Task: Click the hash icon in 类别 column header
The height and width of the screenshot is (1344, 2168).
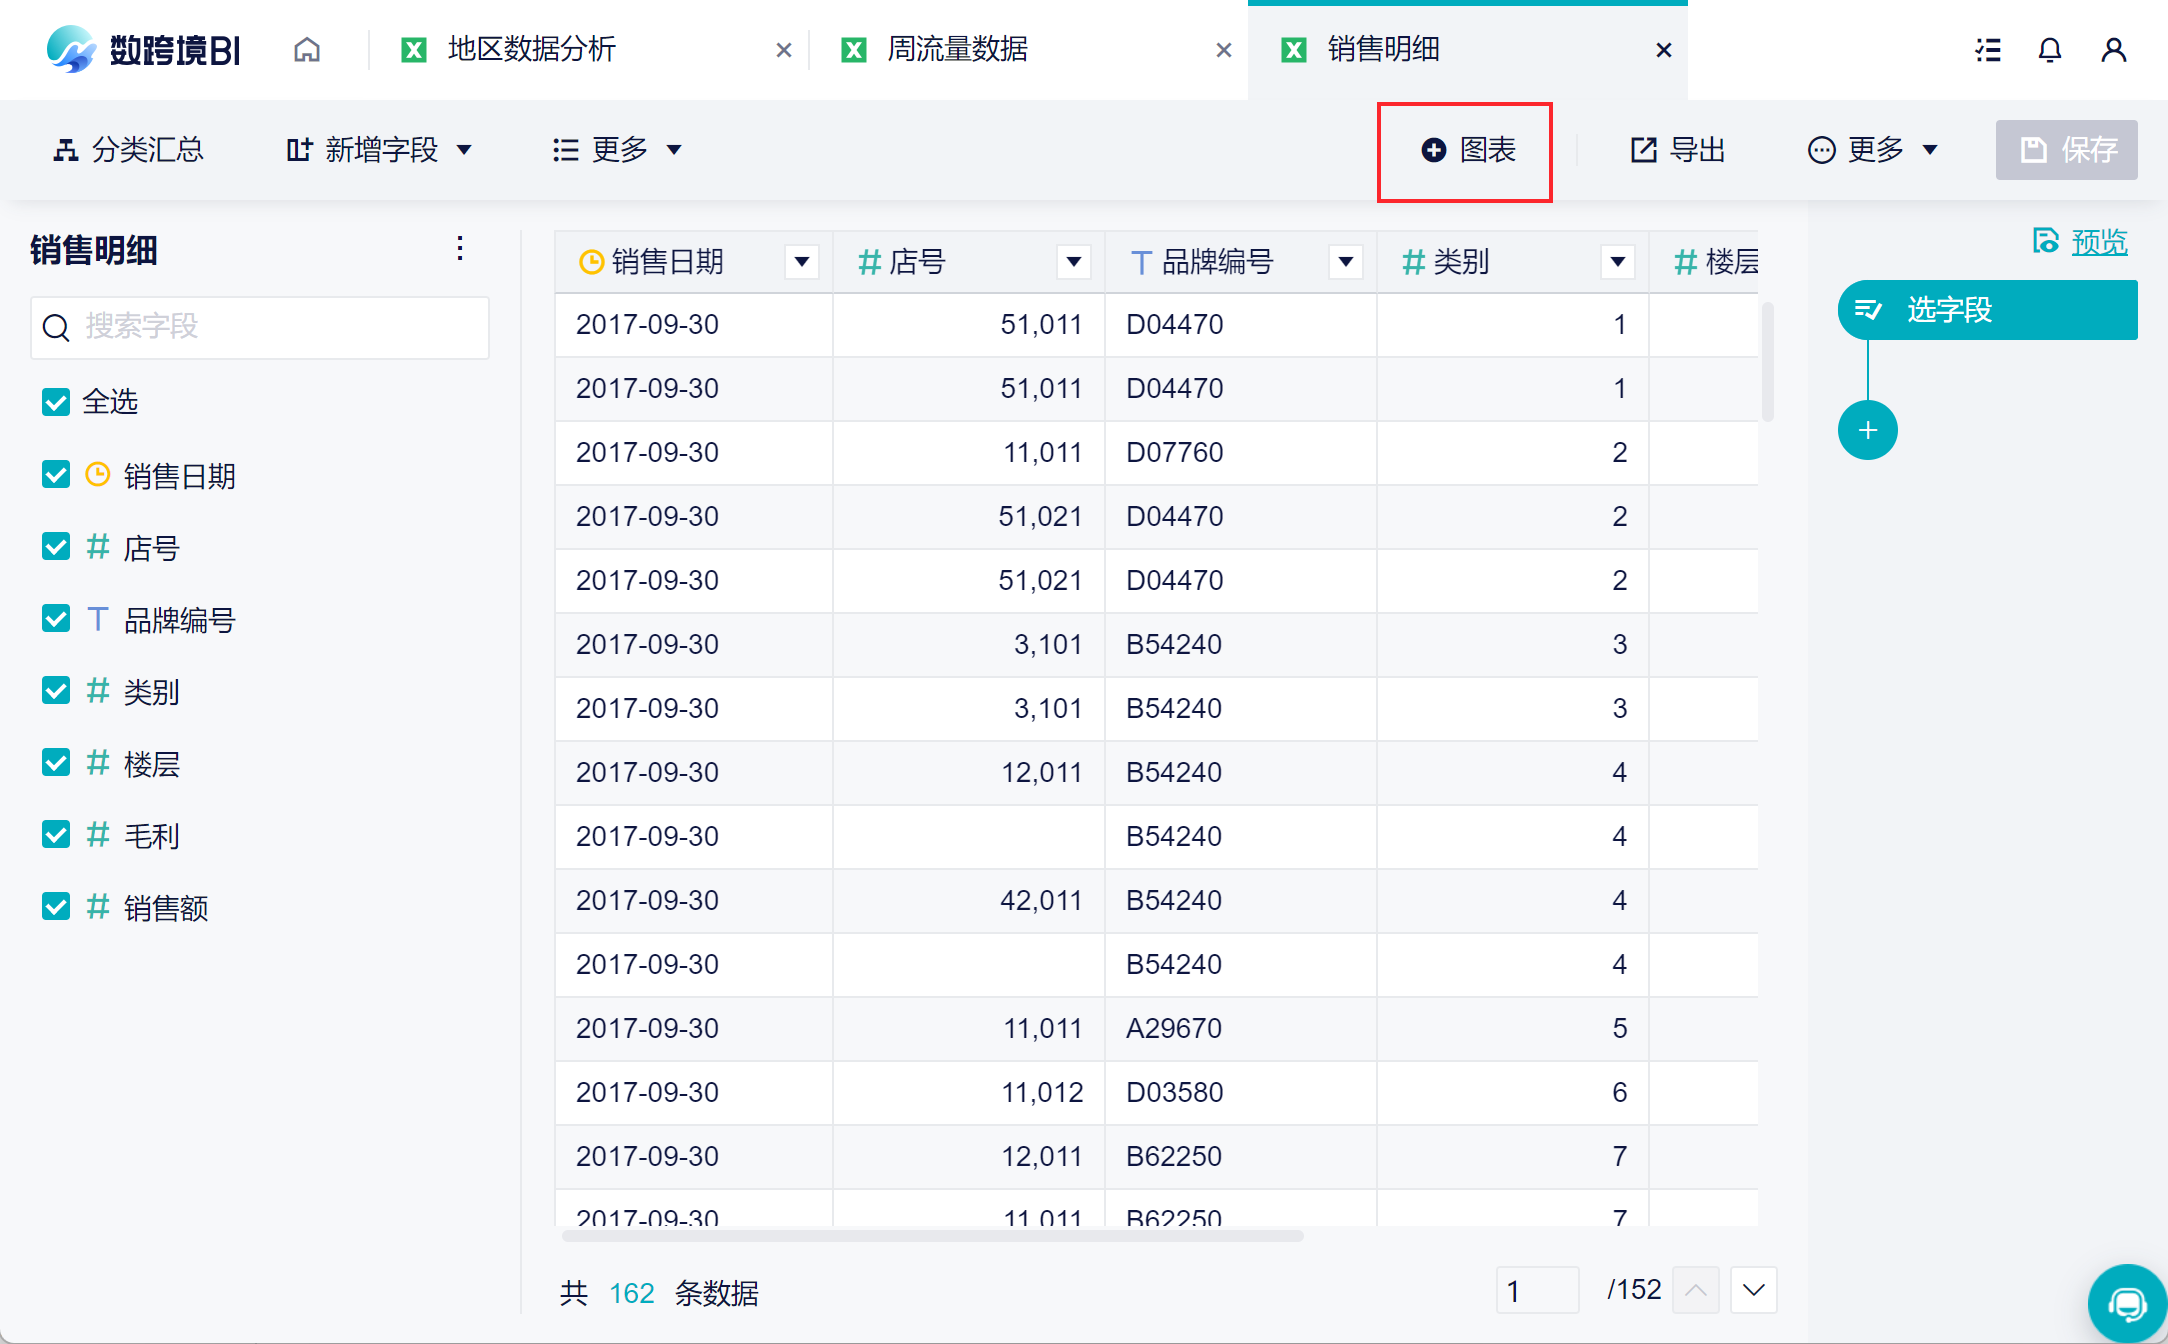Action: click(x=1413, y=262)
